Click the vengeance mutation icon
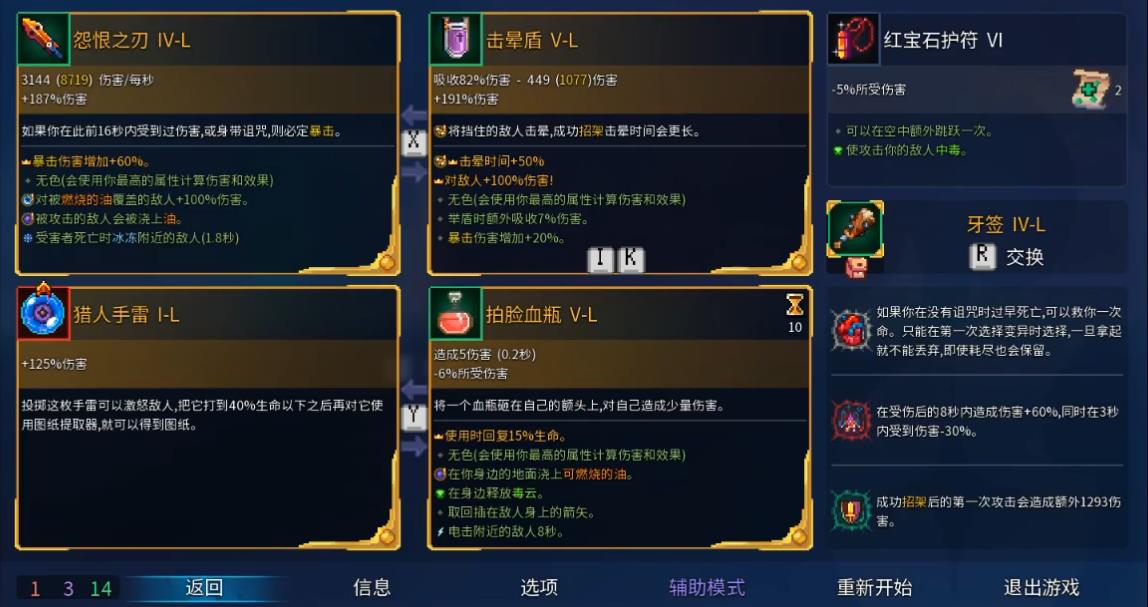Image resolution: width=1148 pixels, height=607 pixels. tap(850, 420)
